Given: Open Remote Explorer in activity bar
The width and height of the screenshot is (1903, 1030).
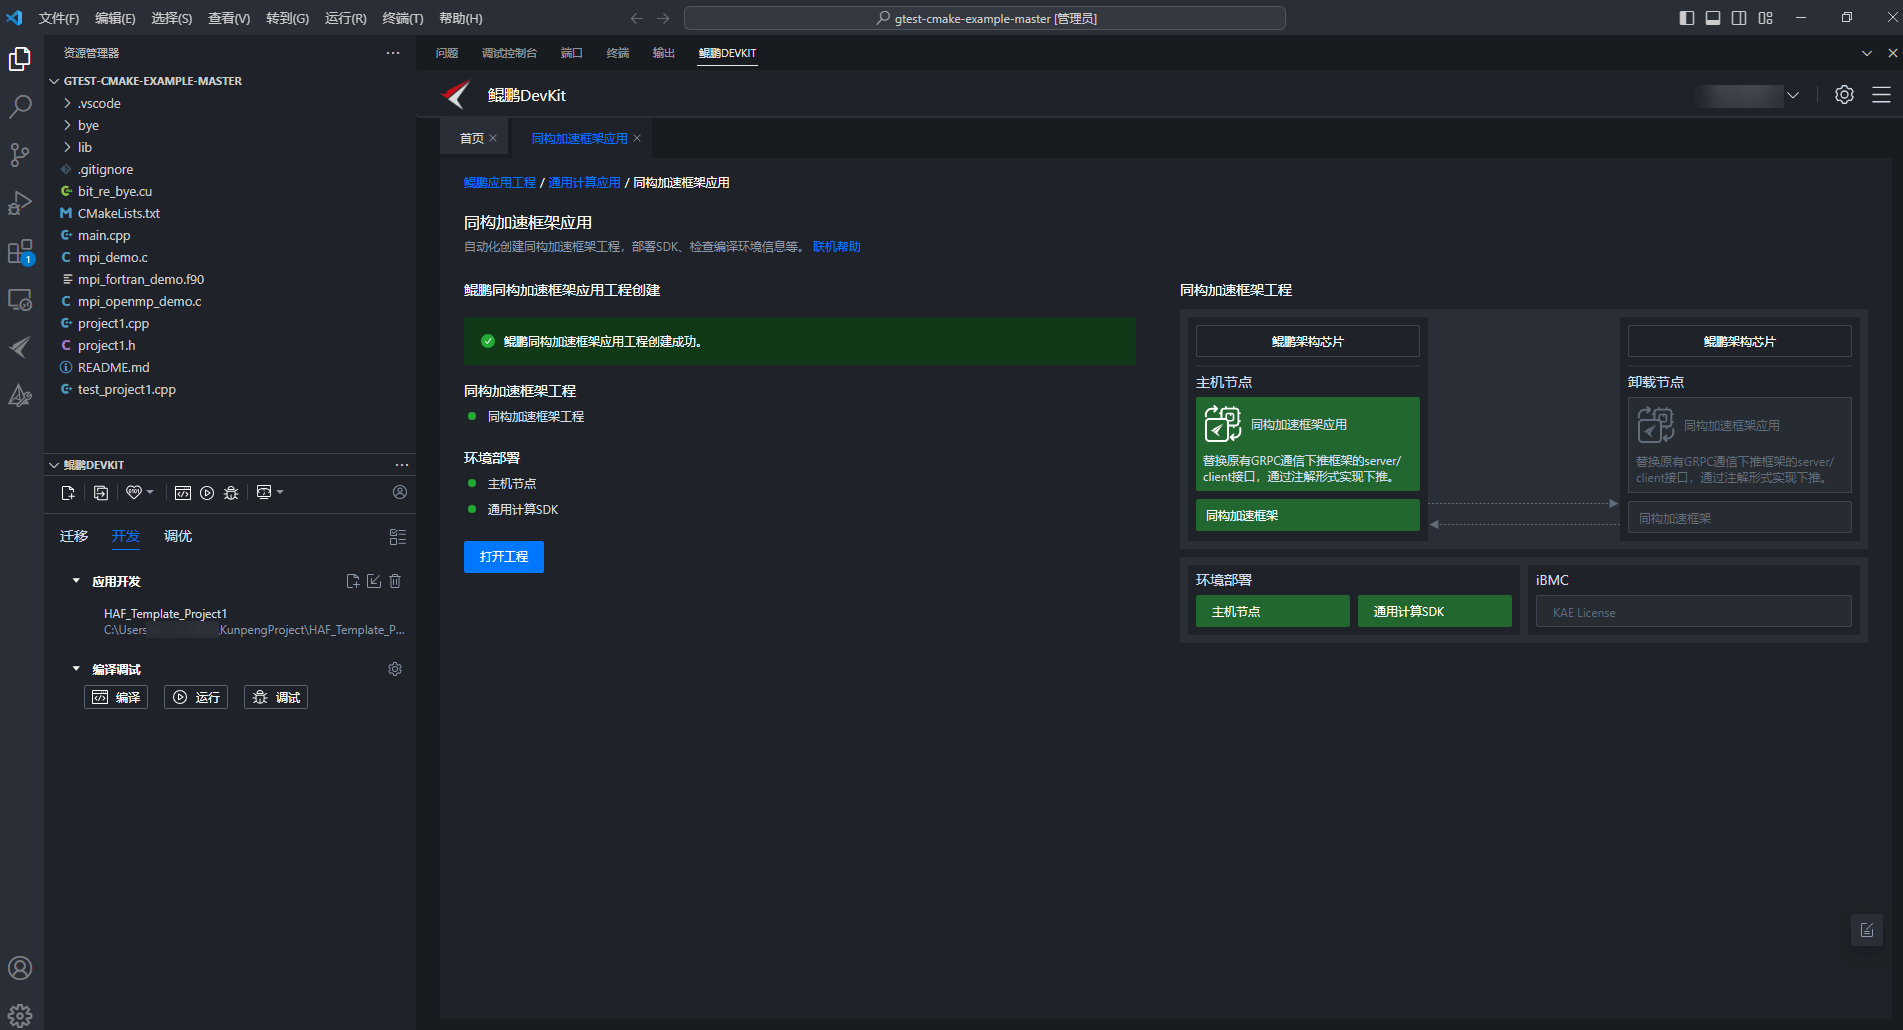Looking at the screenshot, I should pos(20,299).
